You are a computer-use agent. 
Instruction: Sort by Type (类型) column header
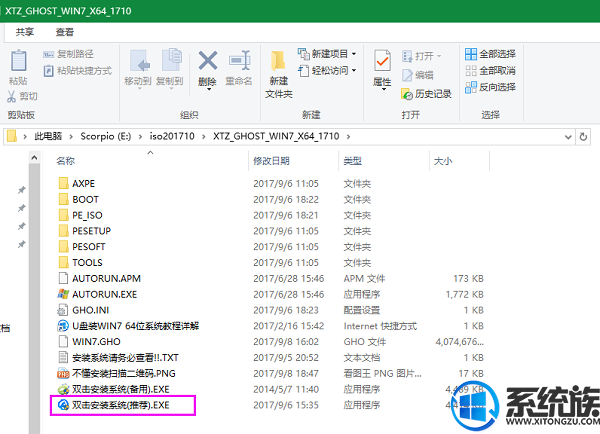[352, 161]
